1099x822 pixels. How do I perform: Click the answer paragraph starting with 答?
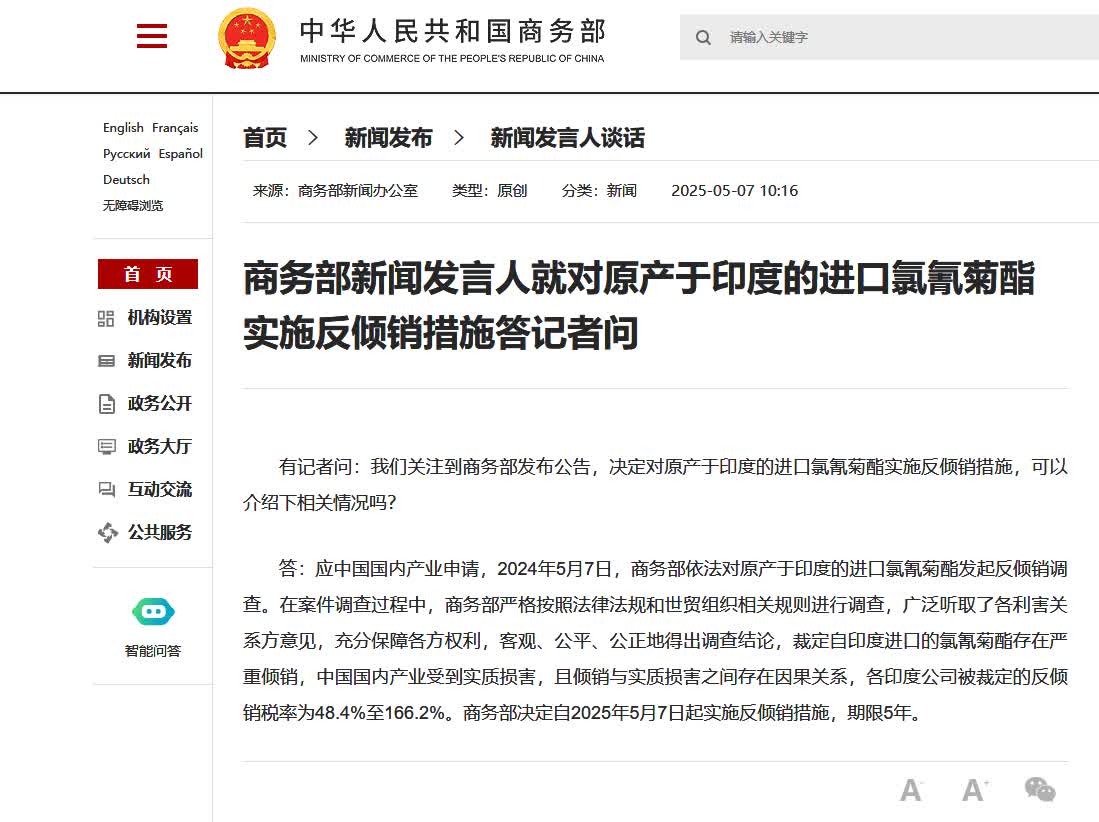point(655,641)
